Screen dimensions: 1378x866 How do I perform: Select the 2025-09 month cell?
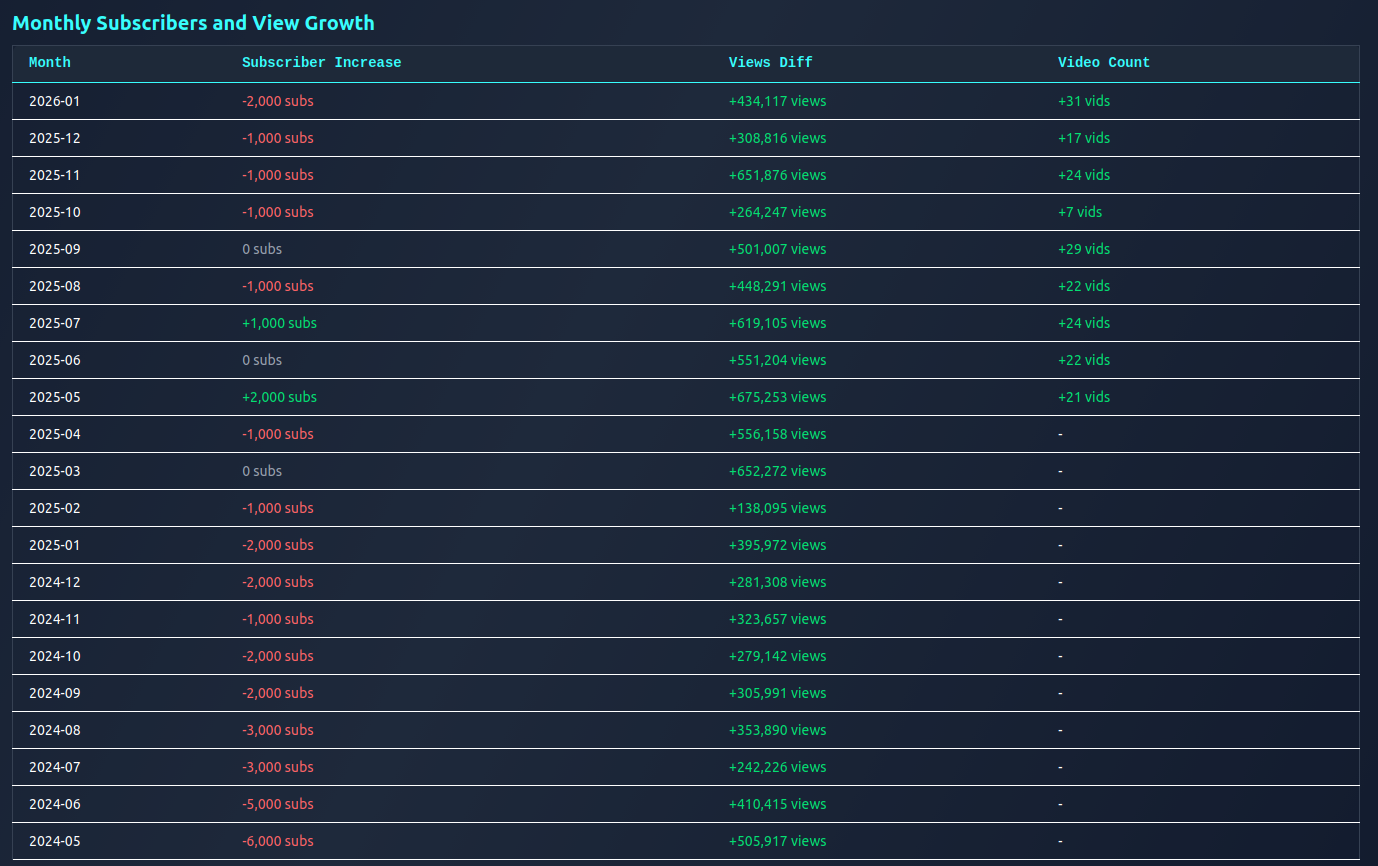point(54,249)
